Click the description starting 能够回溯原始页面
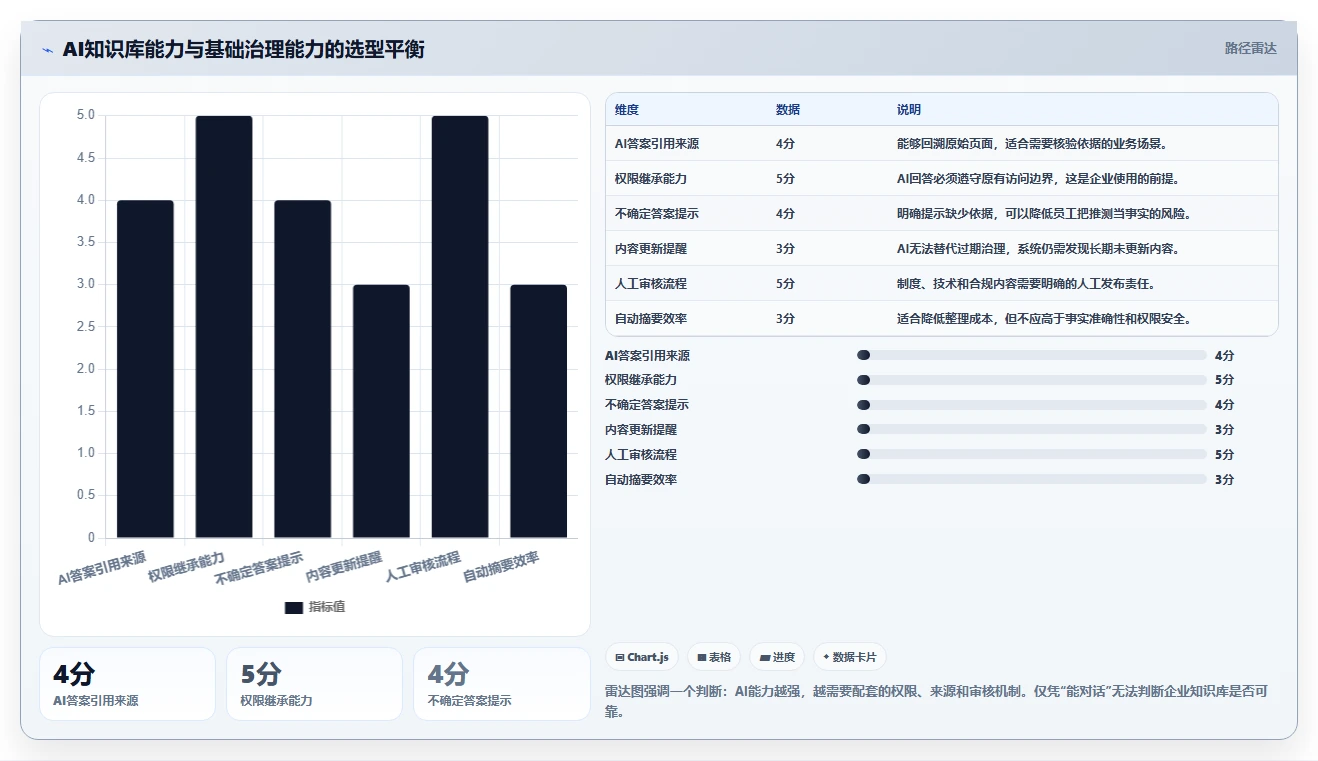The width and height of the screenshot is (1318, 761). (x=1033, y=144)
